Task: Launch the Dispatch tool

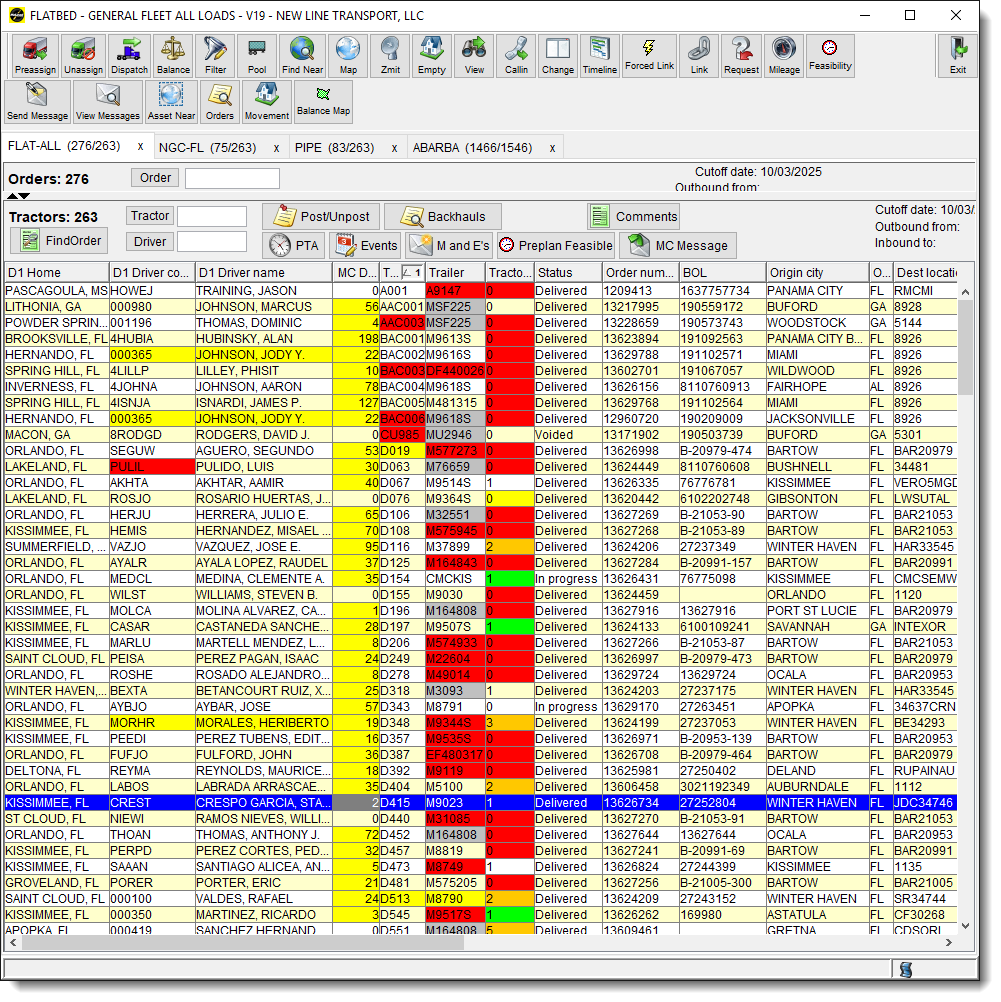Action: click(129, 56)
